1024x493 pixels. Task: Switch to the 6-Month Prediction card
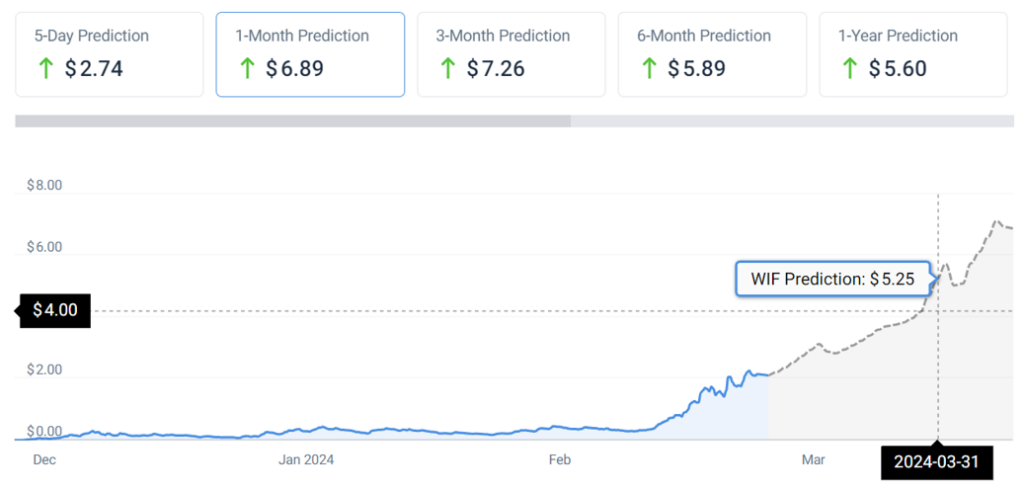712,54
